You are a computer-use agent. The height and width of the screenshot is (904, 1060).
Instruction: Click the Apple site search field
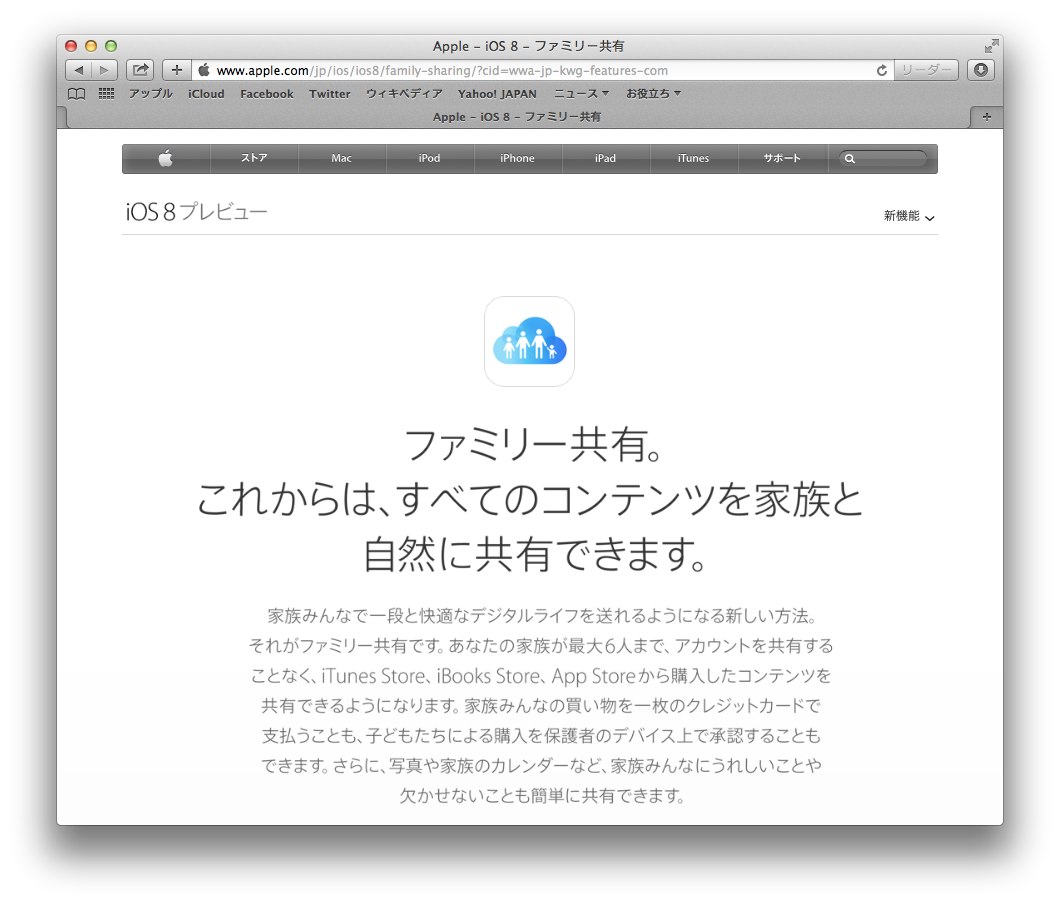(883, 159)
